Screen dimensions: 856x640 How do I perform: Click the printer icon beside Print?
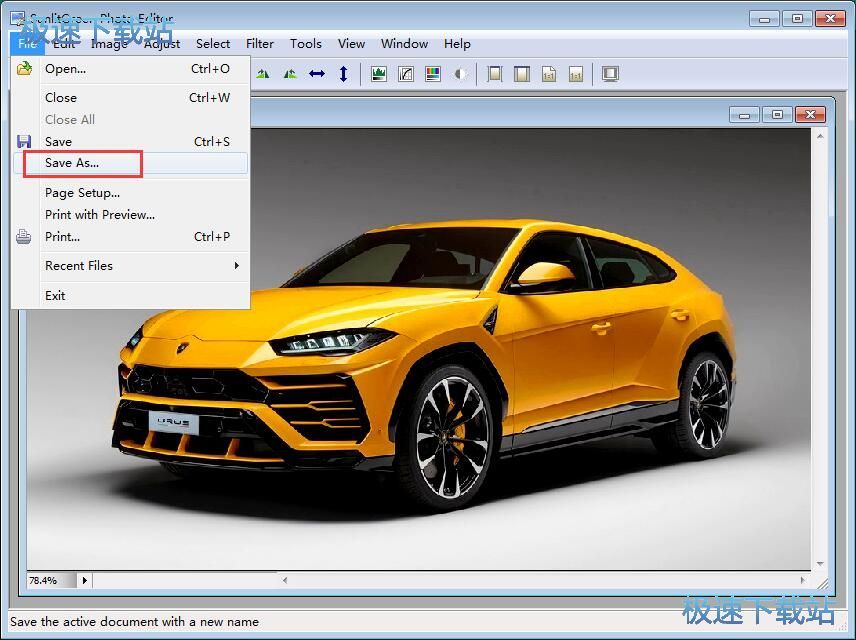coord(23,236)
